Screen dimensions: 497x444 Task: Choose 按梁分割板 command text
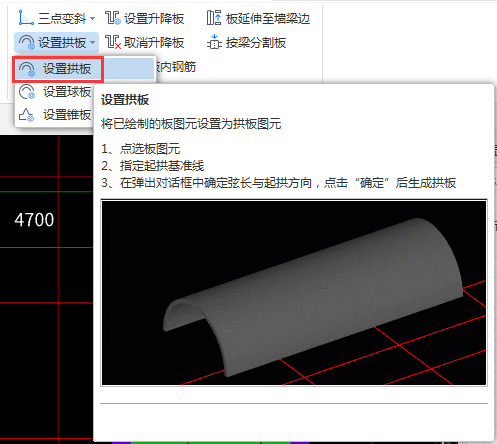pos(256,43)
